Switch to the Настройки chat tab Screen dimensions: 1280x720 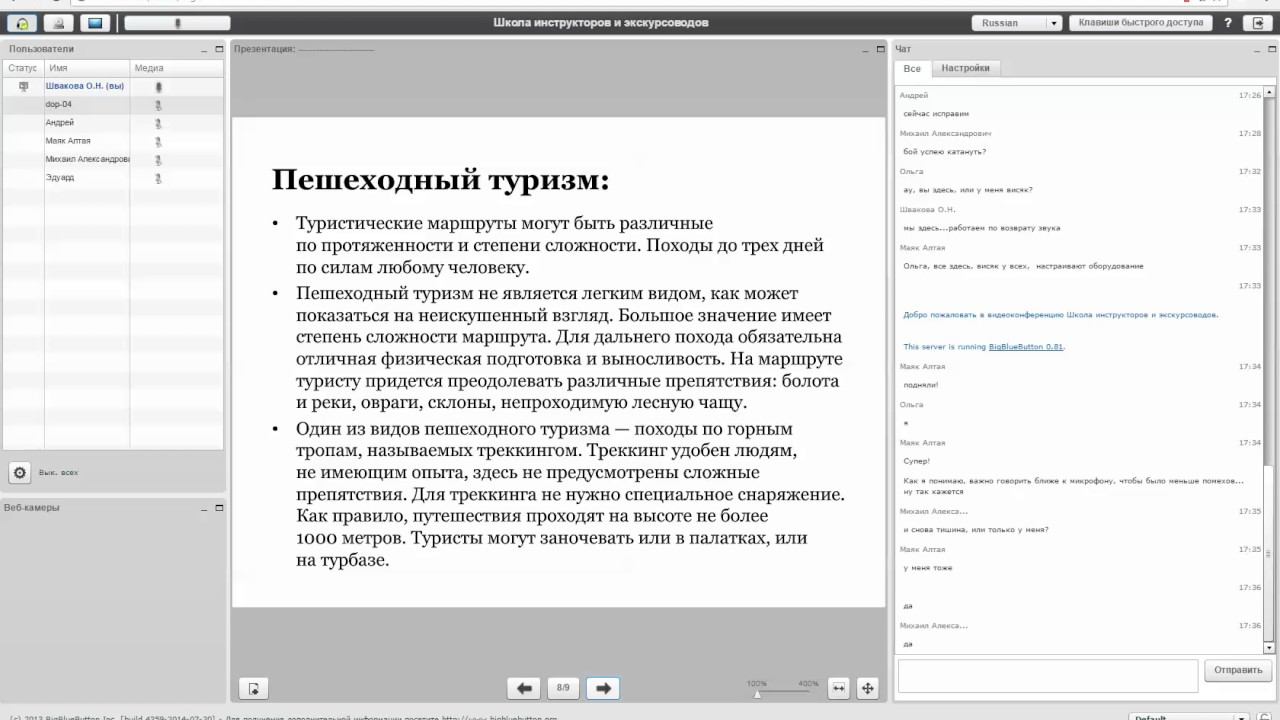(965, 68)
